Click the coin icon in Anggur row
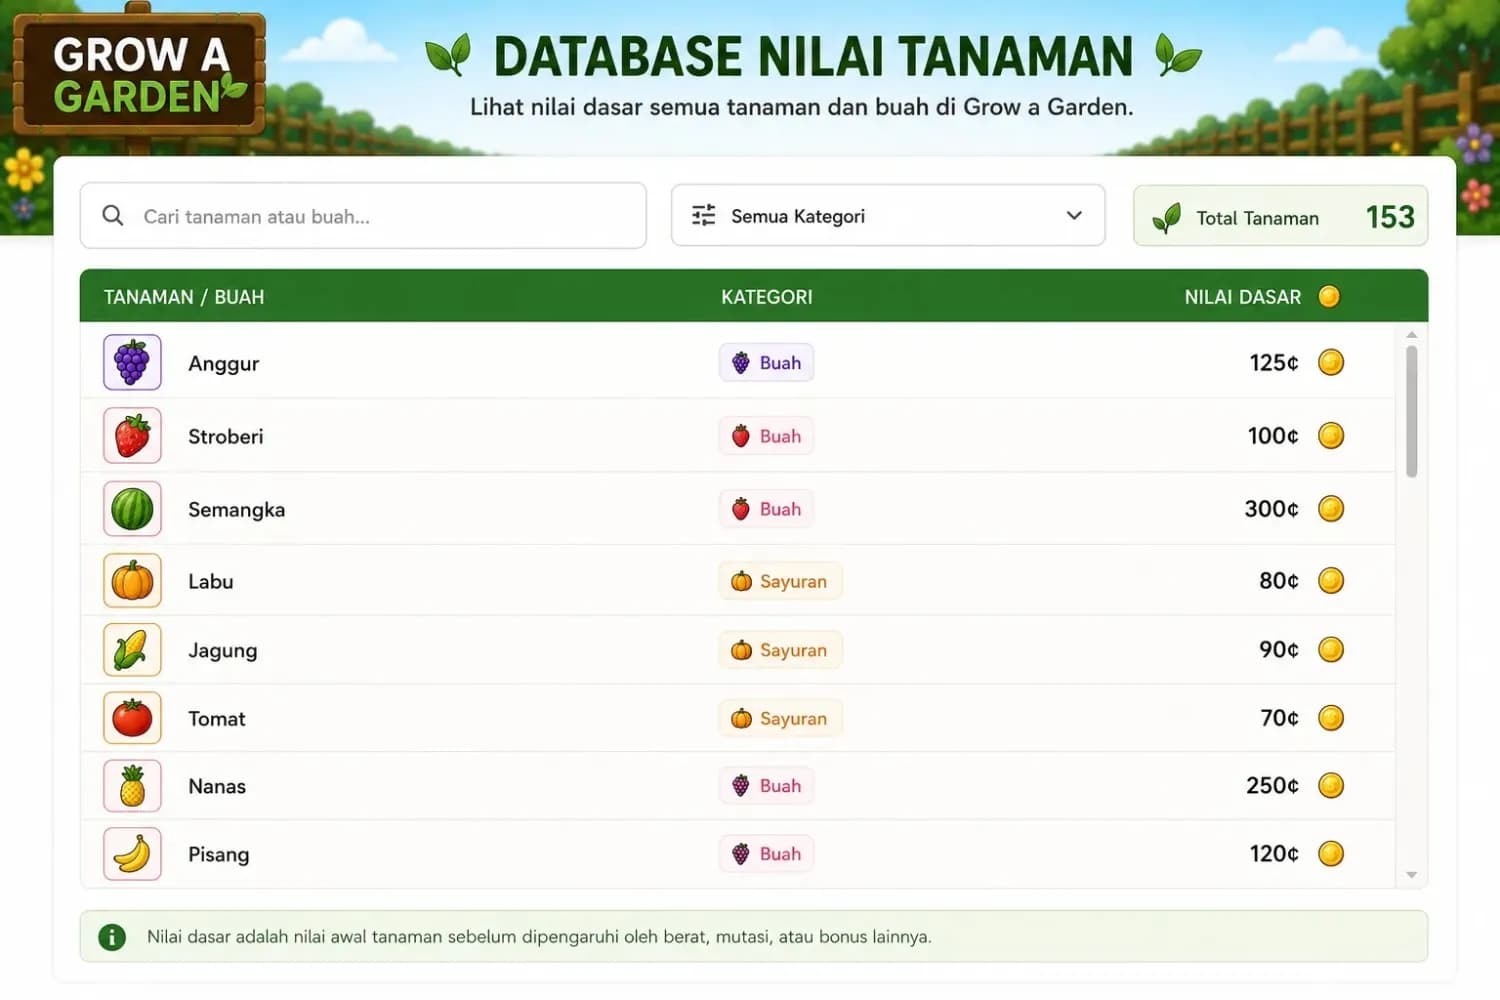The image size is (1500, 1000). [x=1331, y=362]
